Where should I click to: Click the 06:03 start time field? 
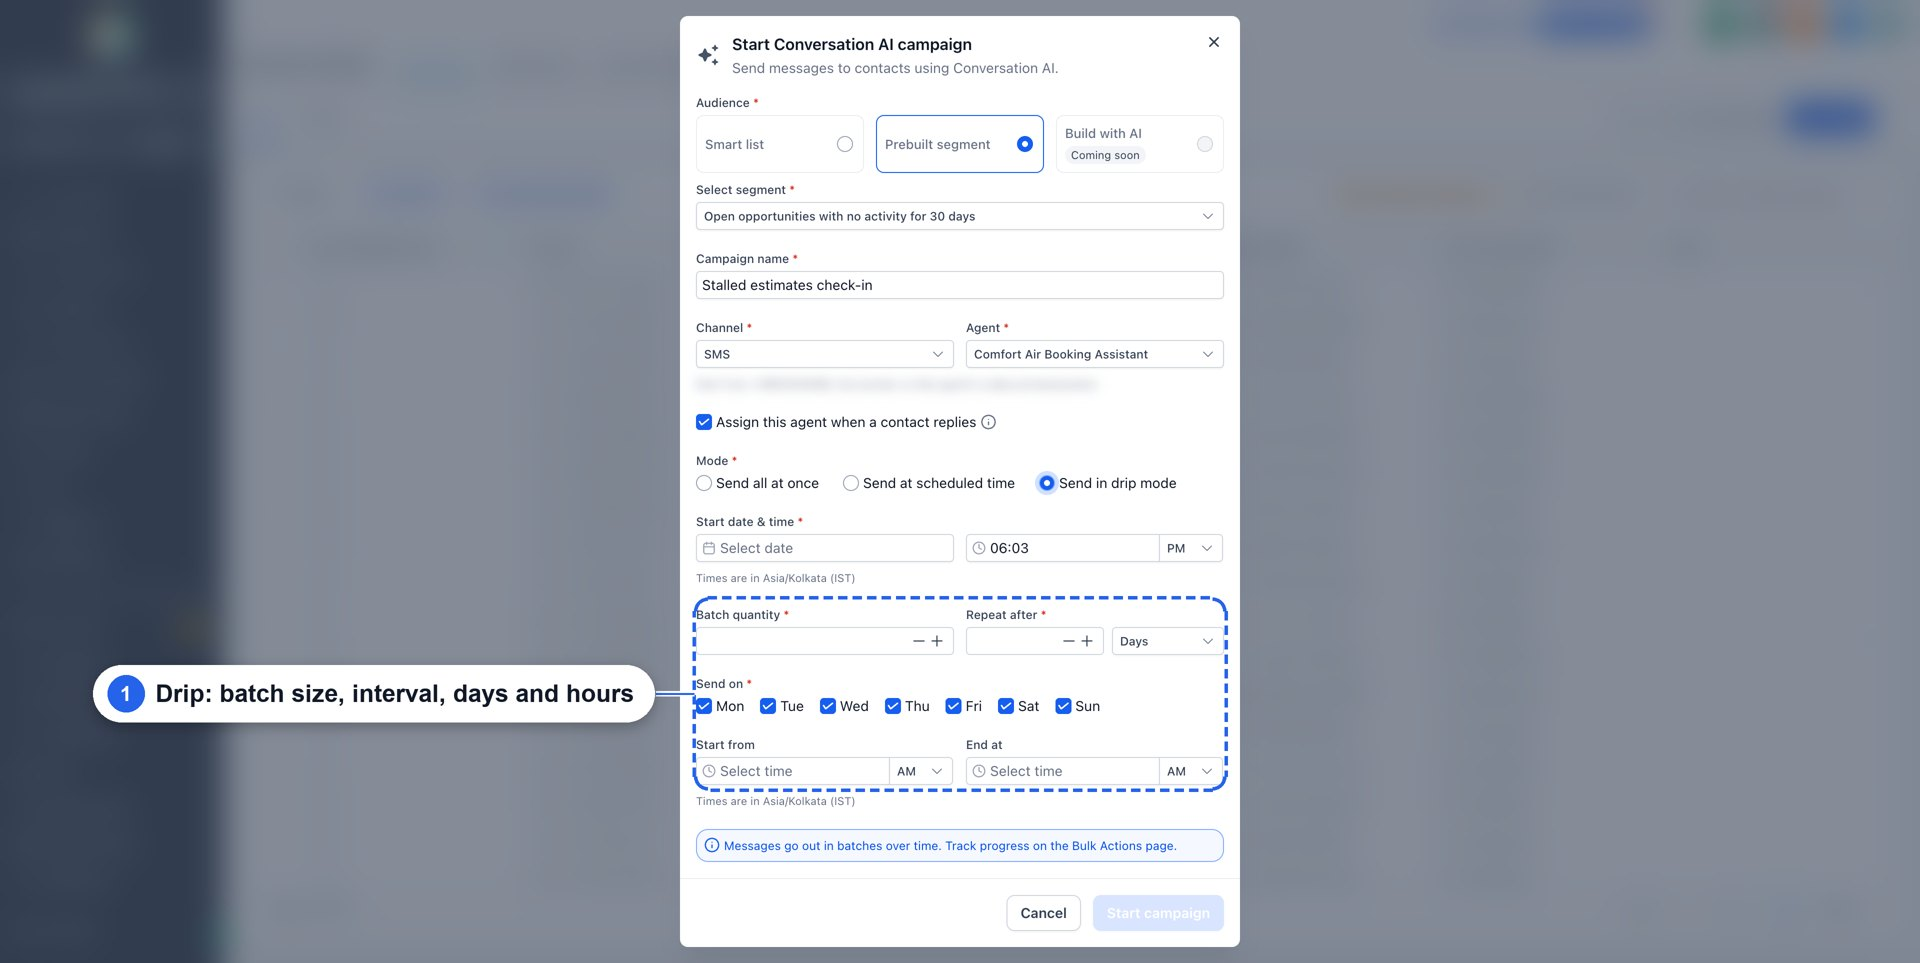click(x=1062, y=548)
